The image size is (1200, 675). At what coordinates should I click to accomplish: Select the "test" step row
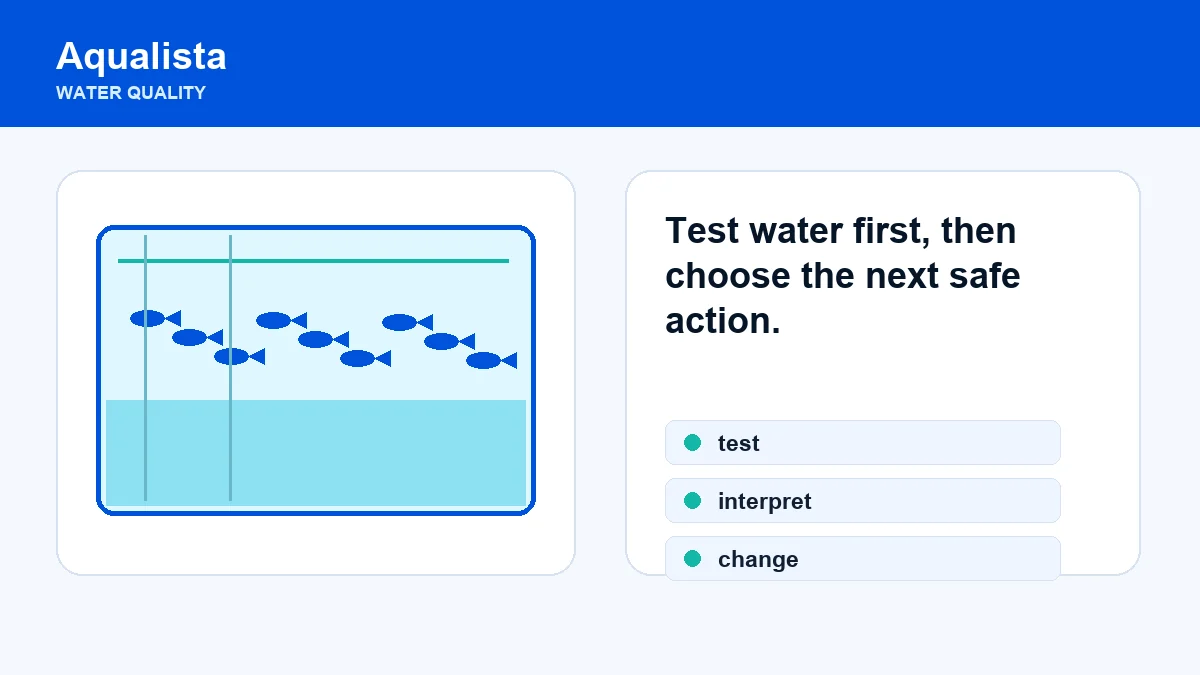click(x=862, y=443)
